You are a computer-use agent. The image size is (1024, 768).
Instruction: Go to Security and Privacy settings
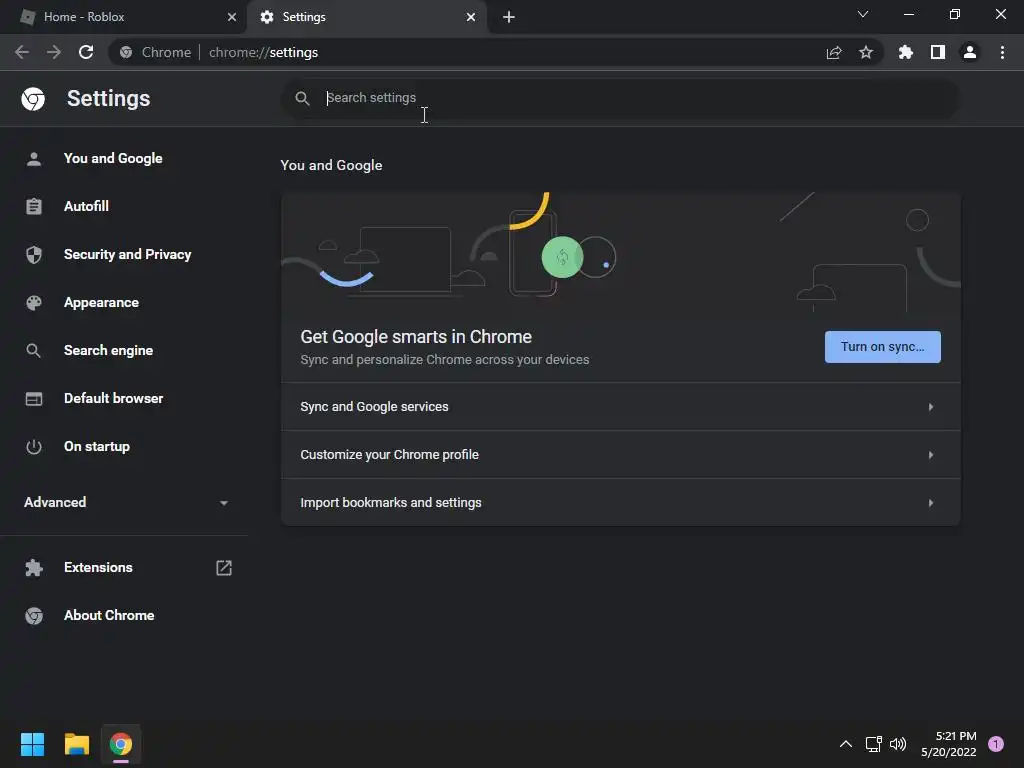127,255
